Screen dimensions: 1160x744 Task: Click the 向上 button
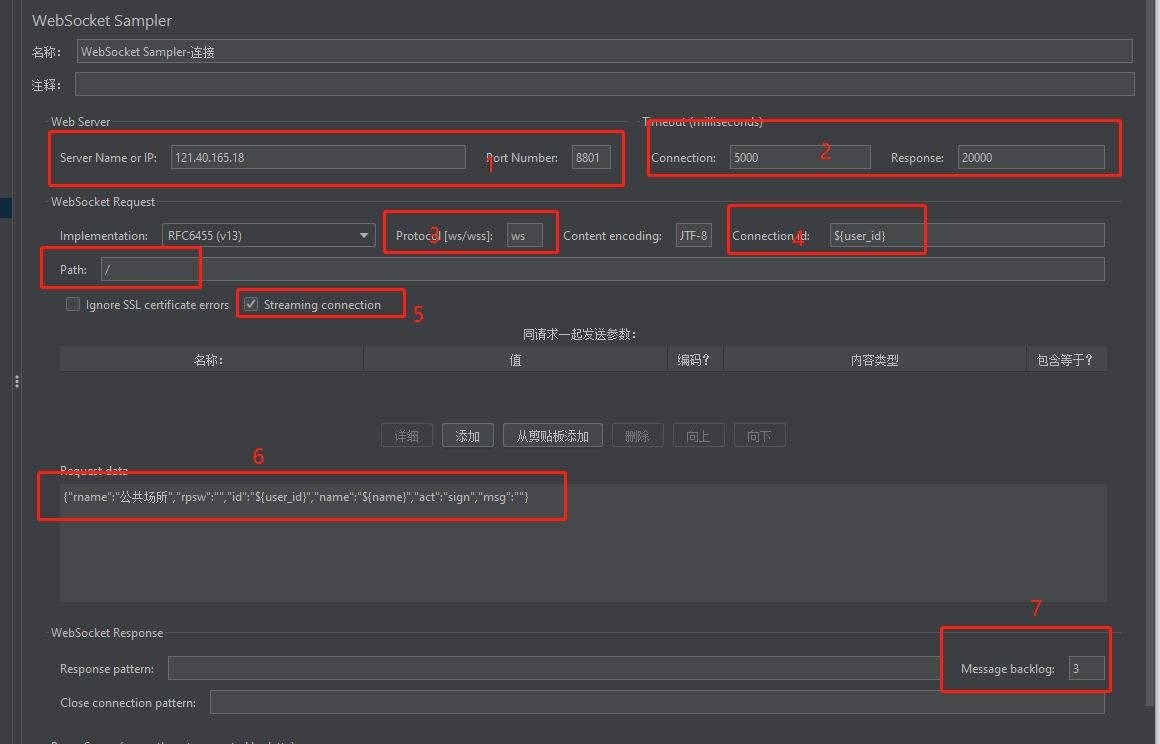tap(698, 436)
